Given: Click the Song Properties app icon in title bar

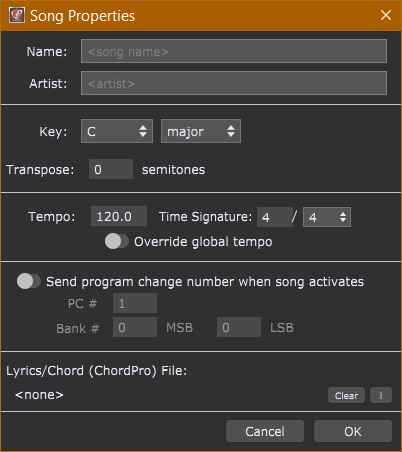Looking at the screenshot, I should 17,15.
